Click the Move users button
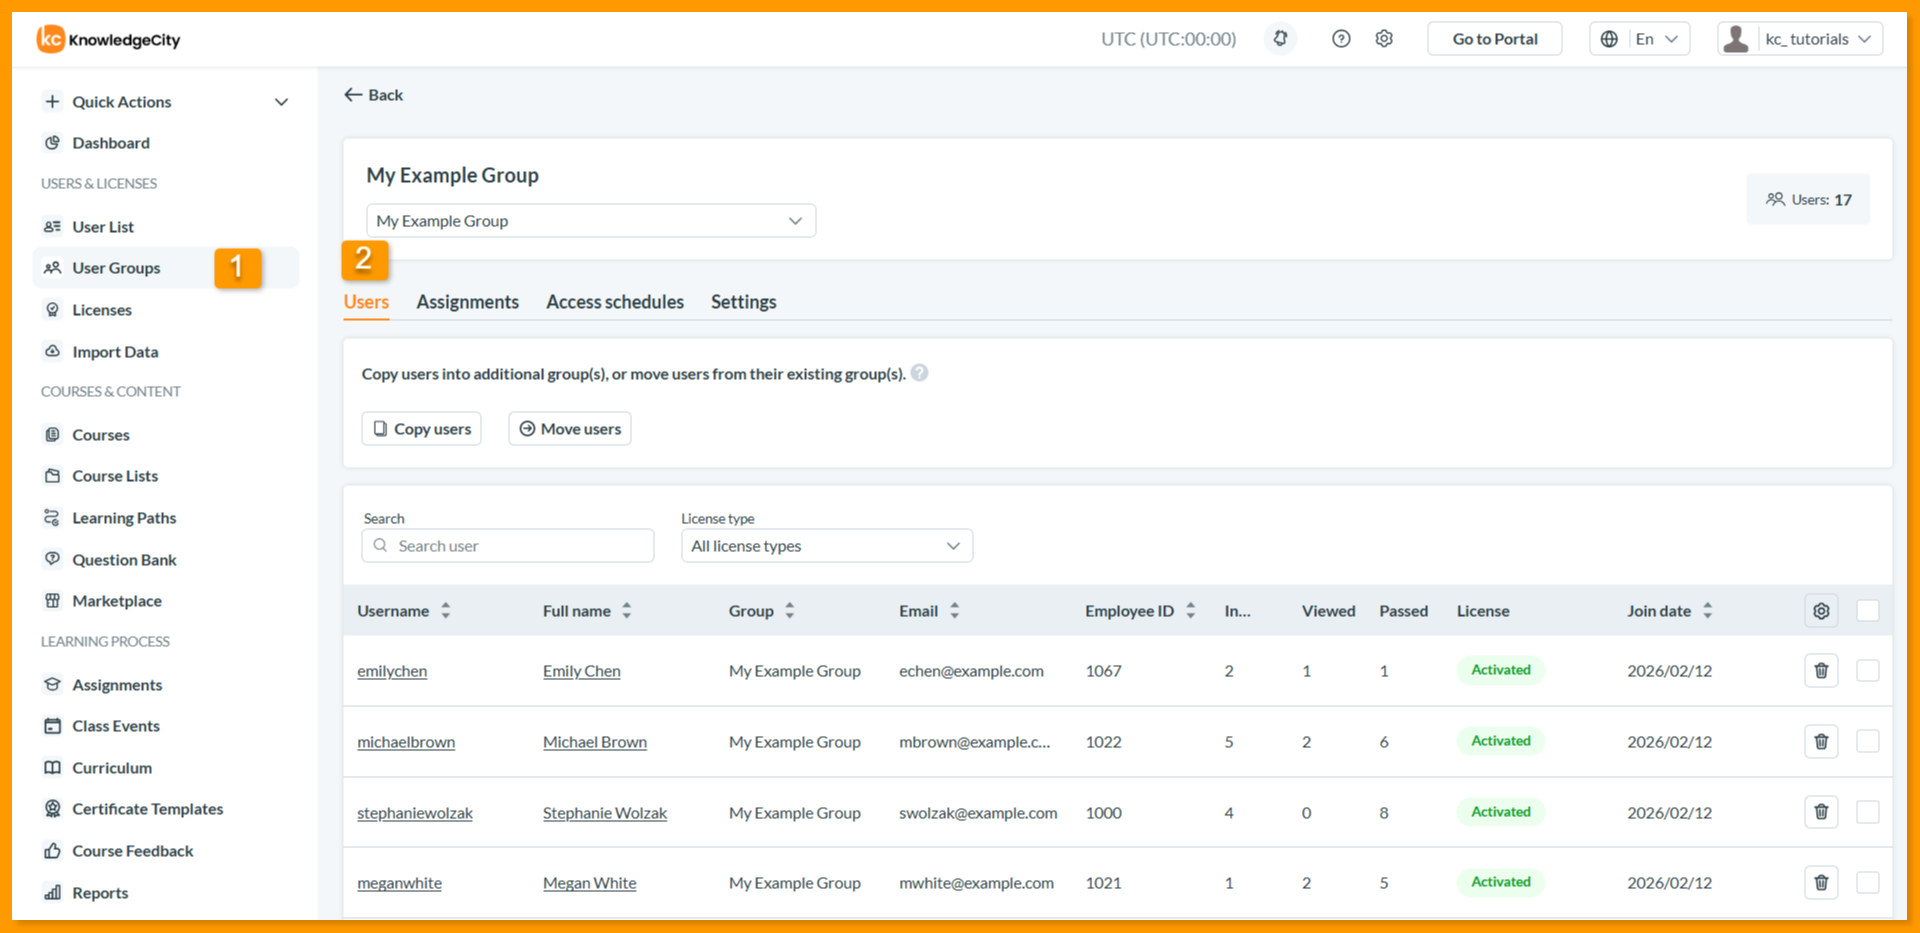 [570, 429]
